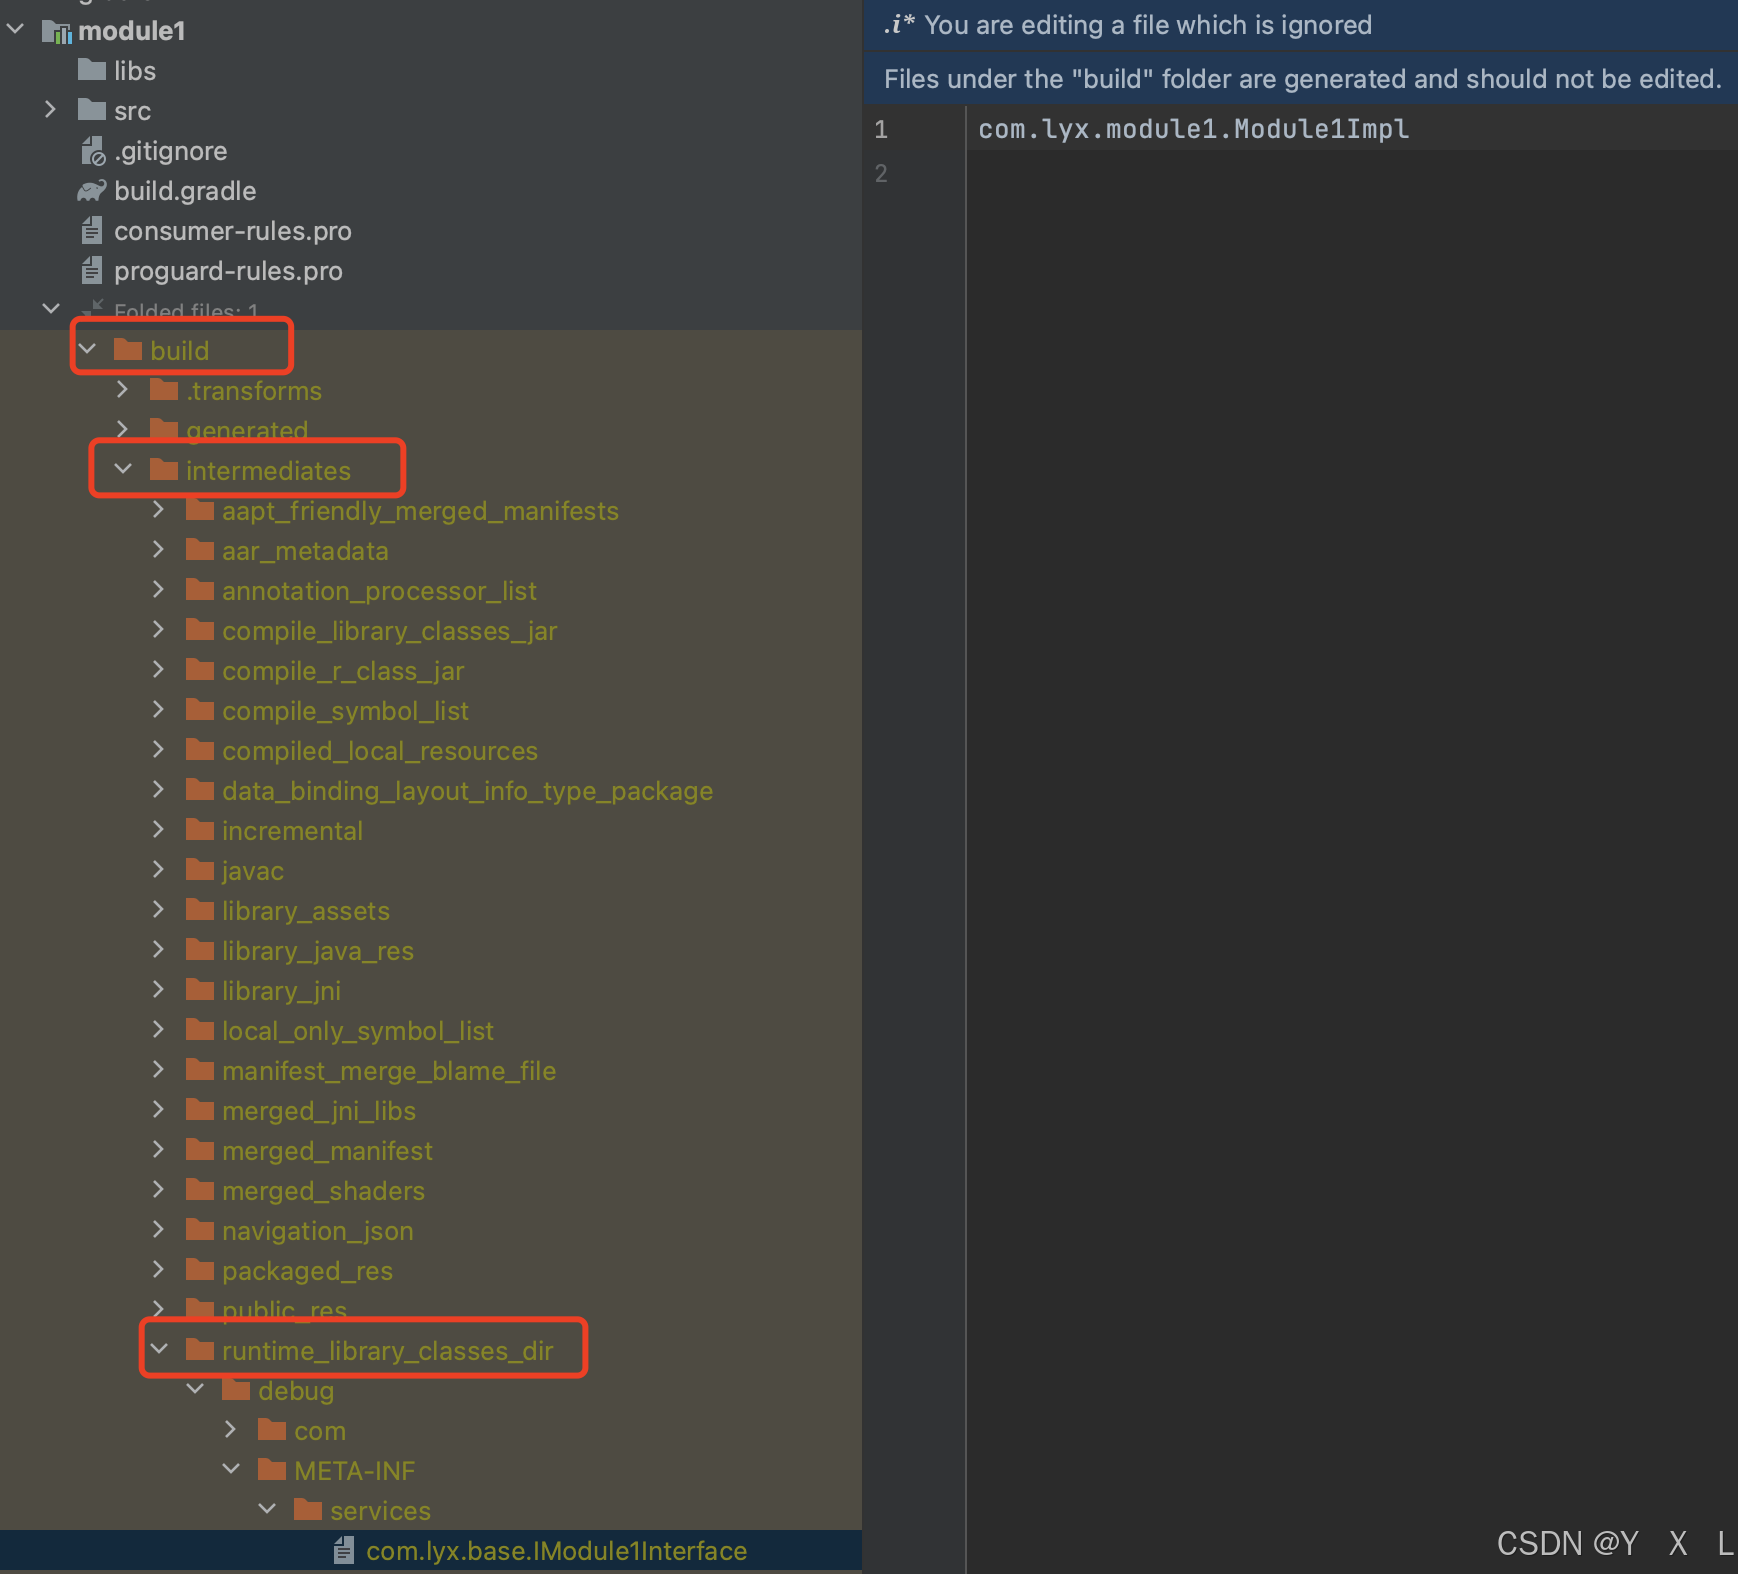Select the javac folder in intermediates

[x=253, y=870]
